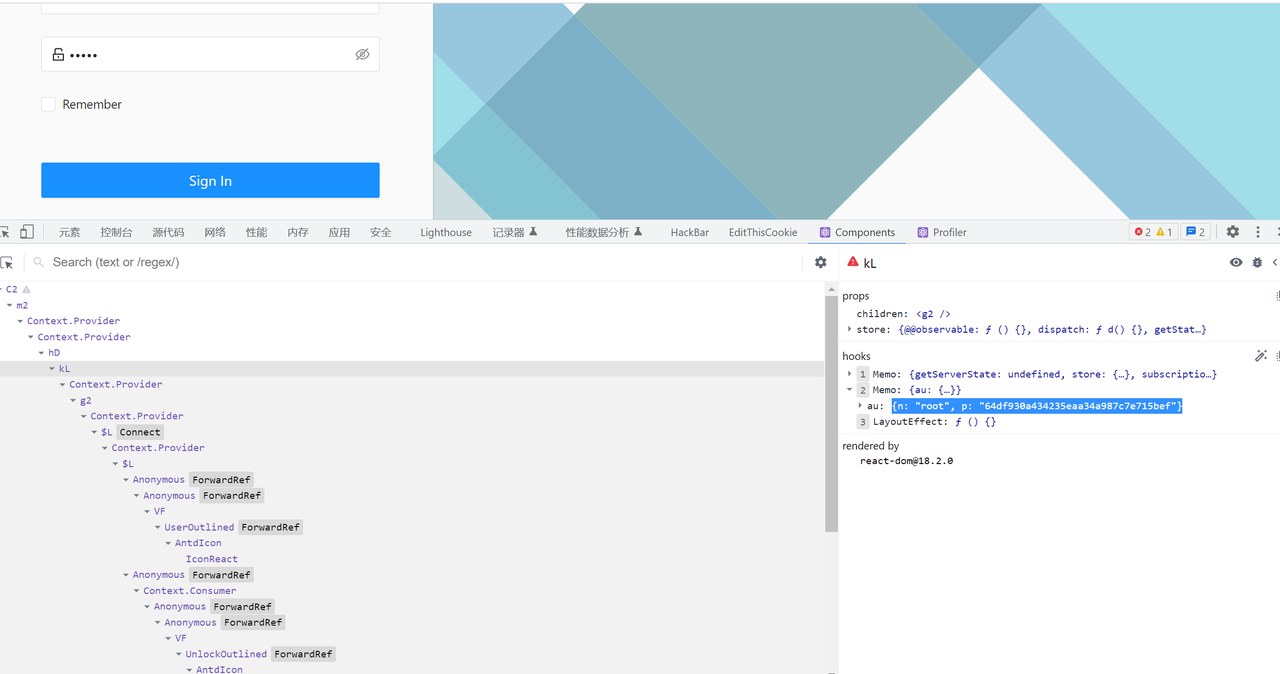Click the inspect element picker icon

[x=5, y=232]
